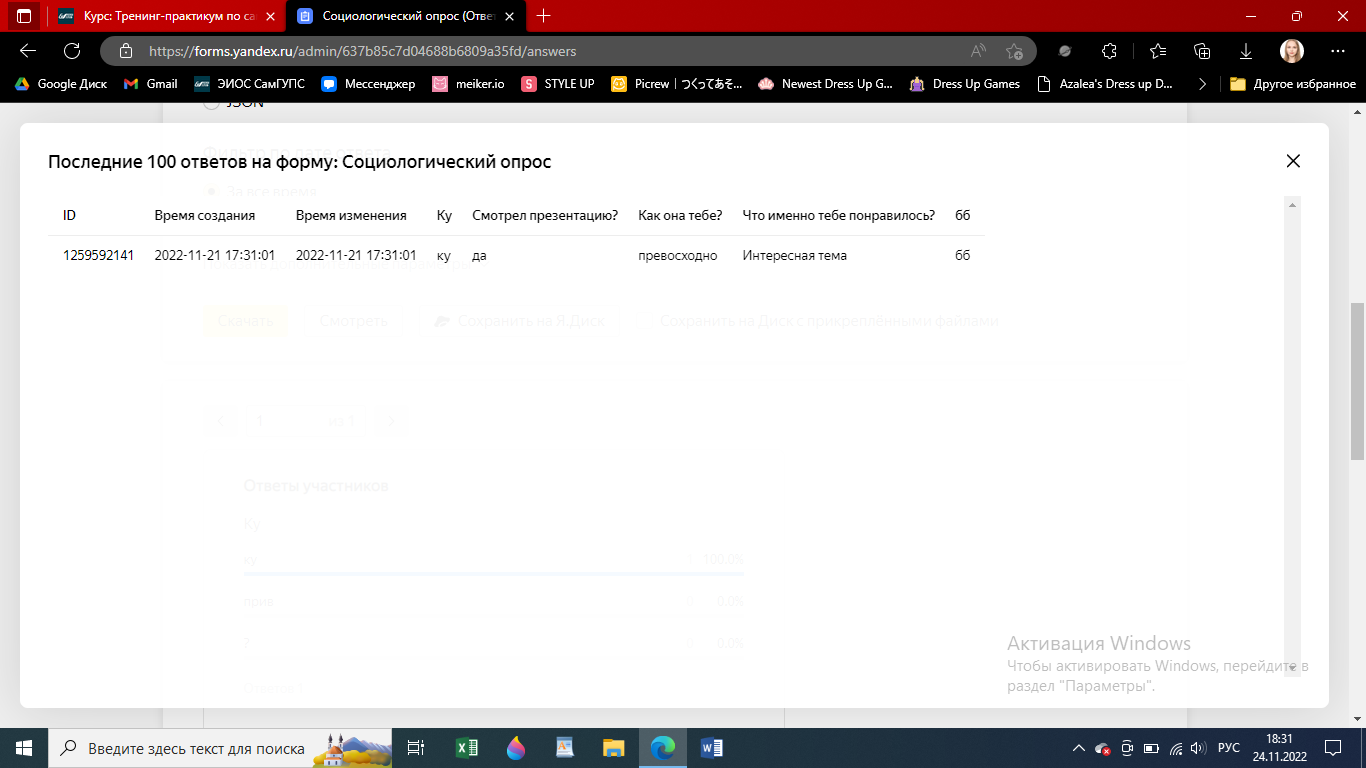The image size is (1366, 768).
Task: Open the Extensions puzzle icon
Action: tap(1109, 51)
